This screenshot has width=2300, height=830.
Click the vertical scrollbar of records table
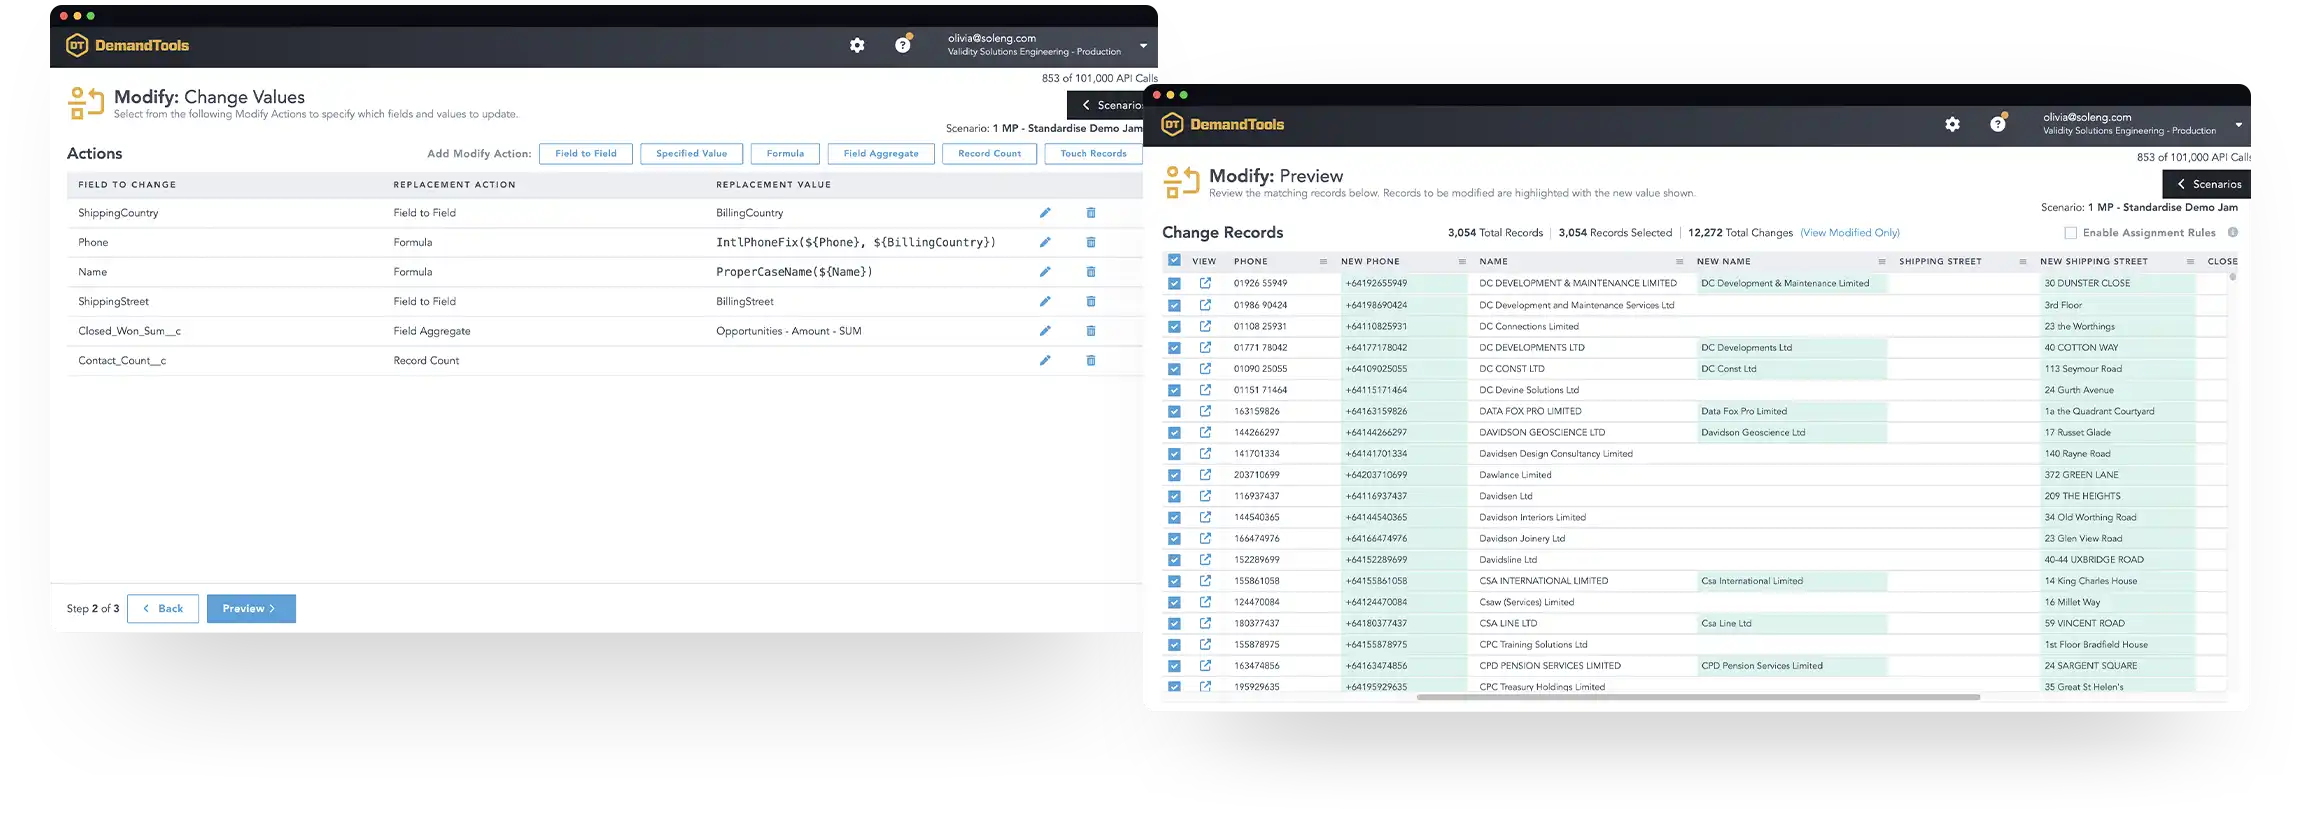pos(2232,277)
